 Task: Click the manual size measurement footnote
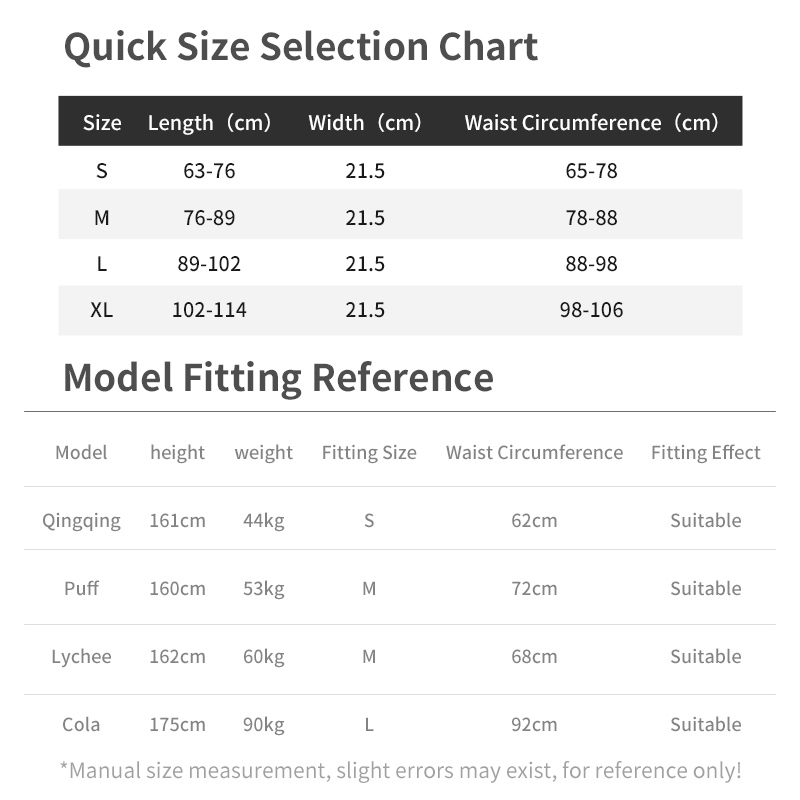(x=400, y=770)
